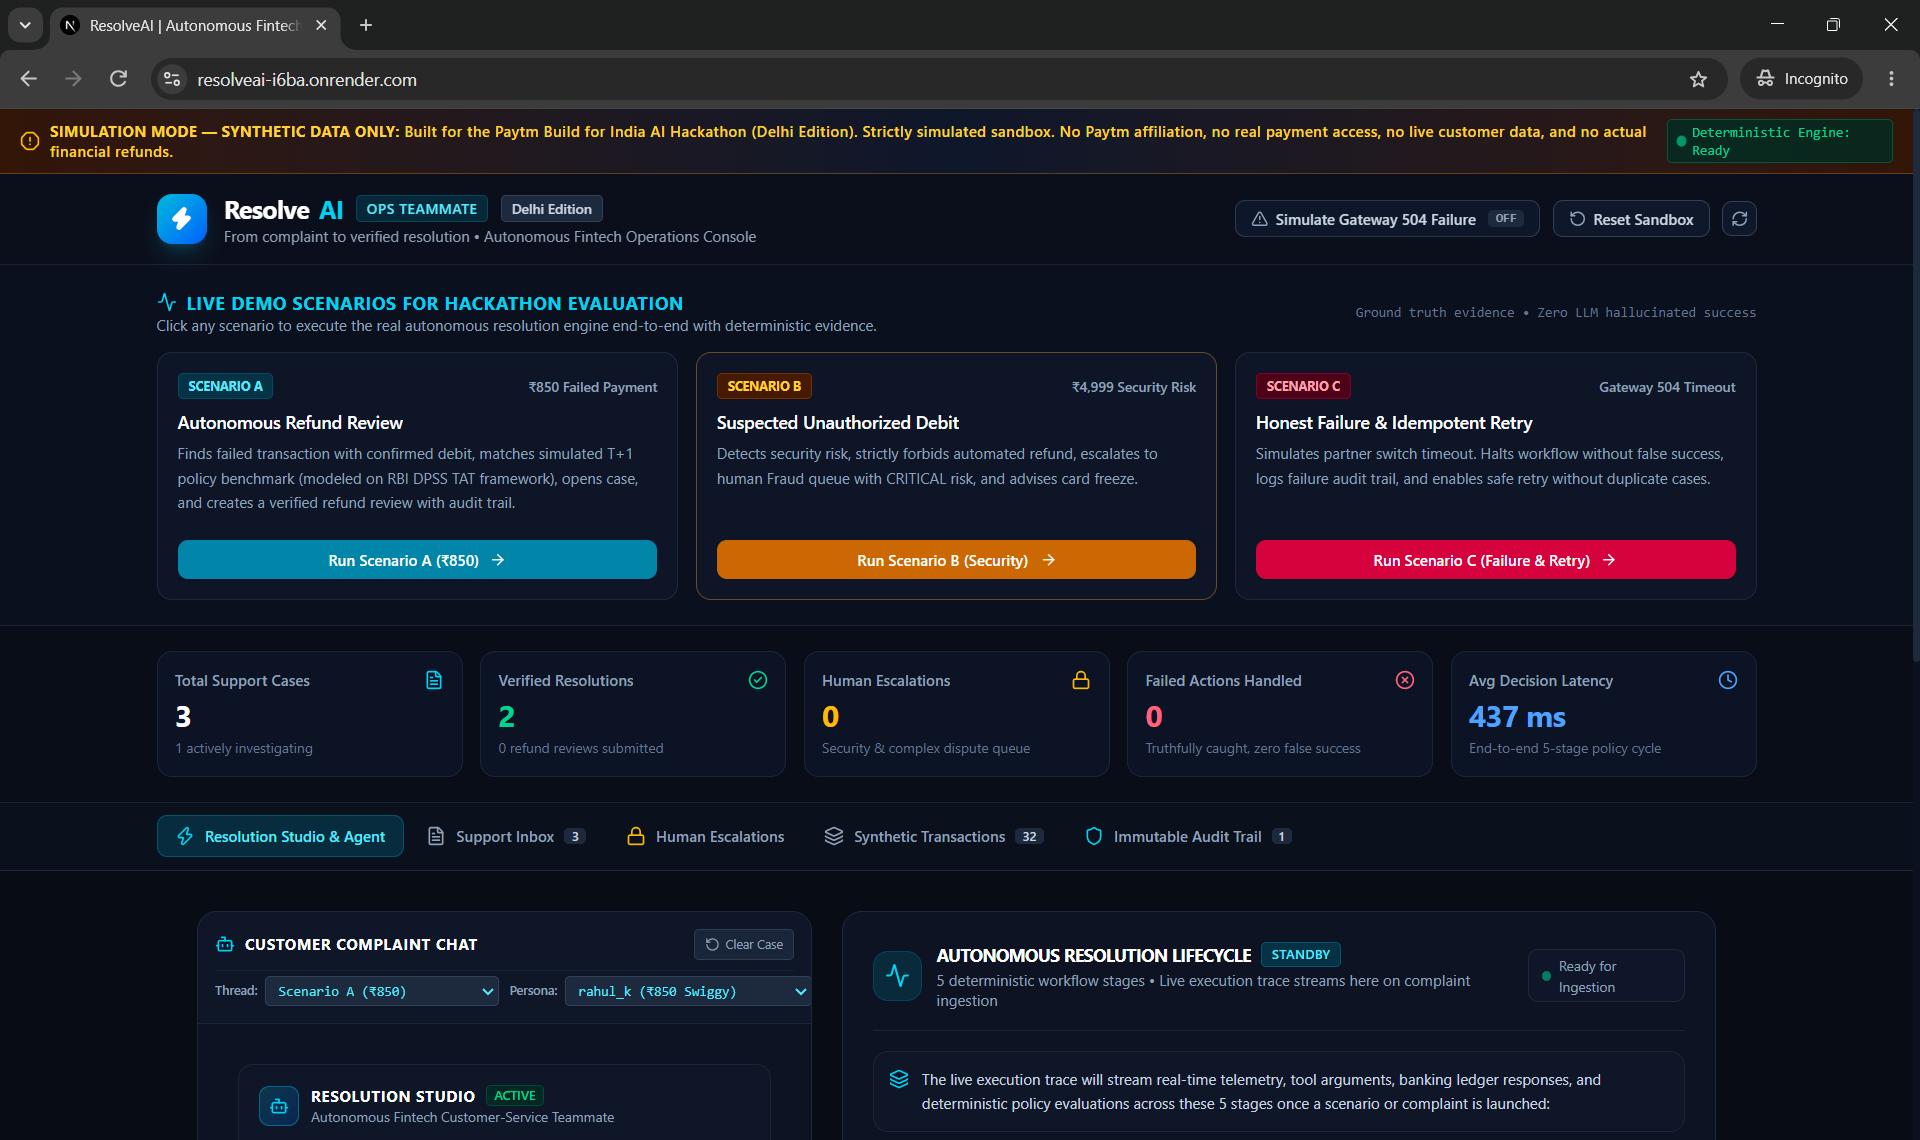Open a new browser tab
The image size is (1920, 1140).
click(366, 25)
